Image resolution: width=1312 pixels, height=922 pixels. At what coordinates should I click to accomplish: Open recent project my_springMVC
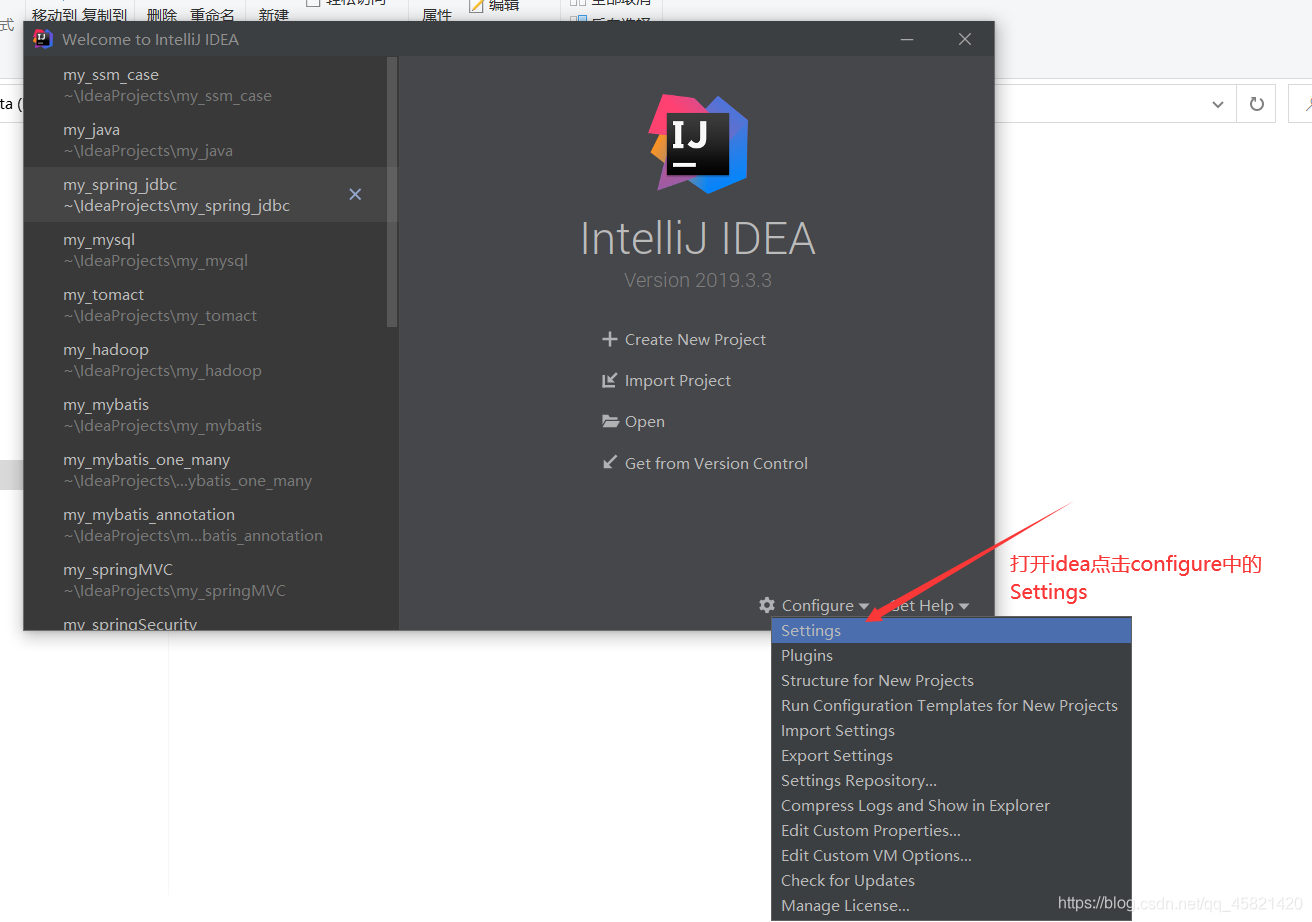pyautogui.click(x=205, y=580)
